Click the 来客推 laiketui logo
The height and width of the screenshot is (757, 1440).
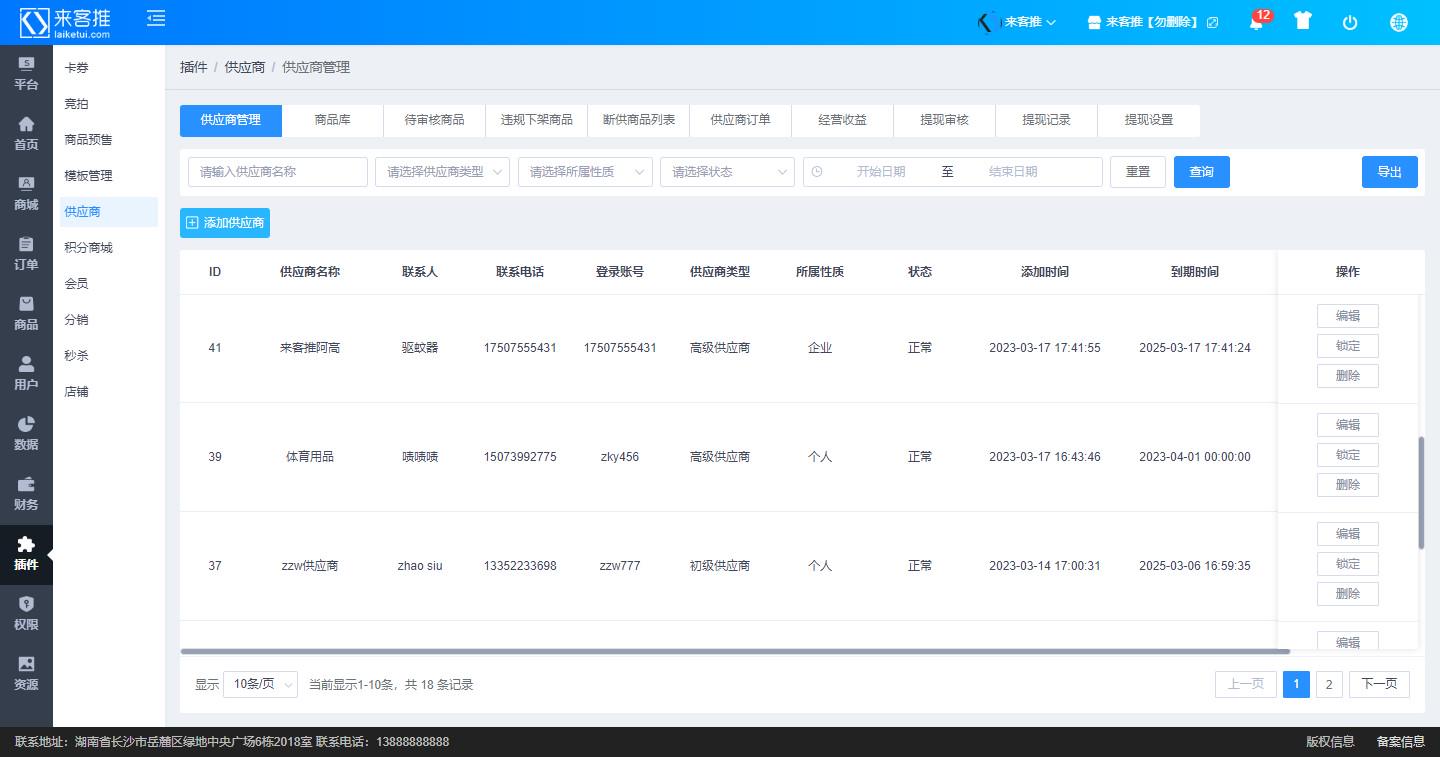(66, 22)
